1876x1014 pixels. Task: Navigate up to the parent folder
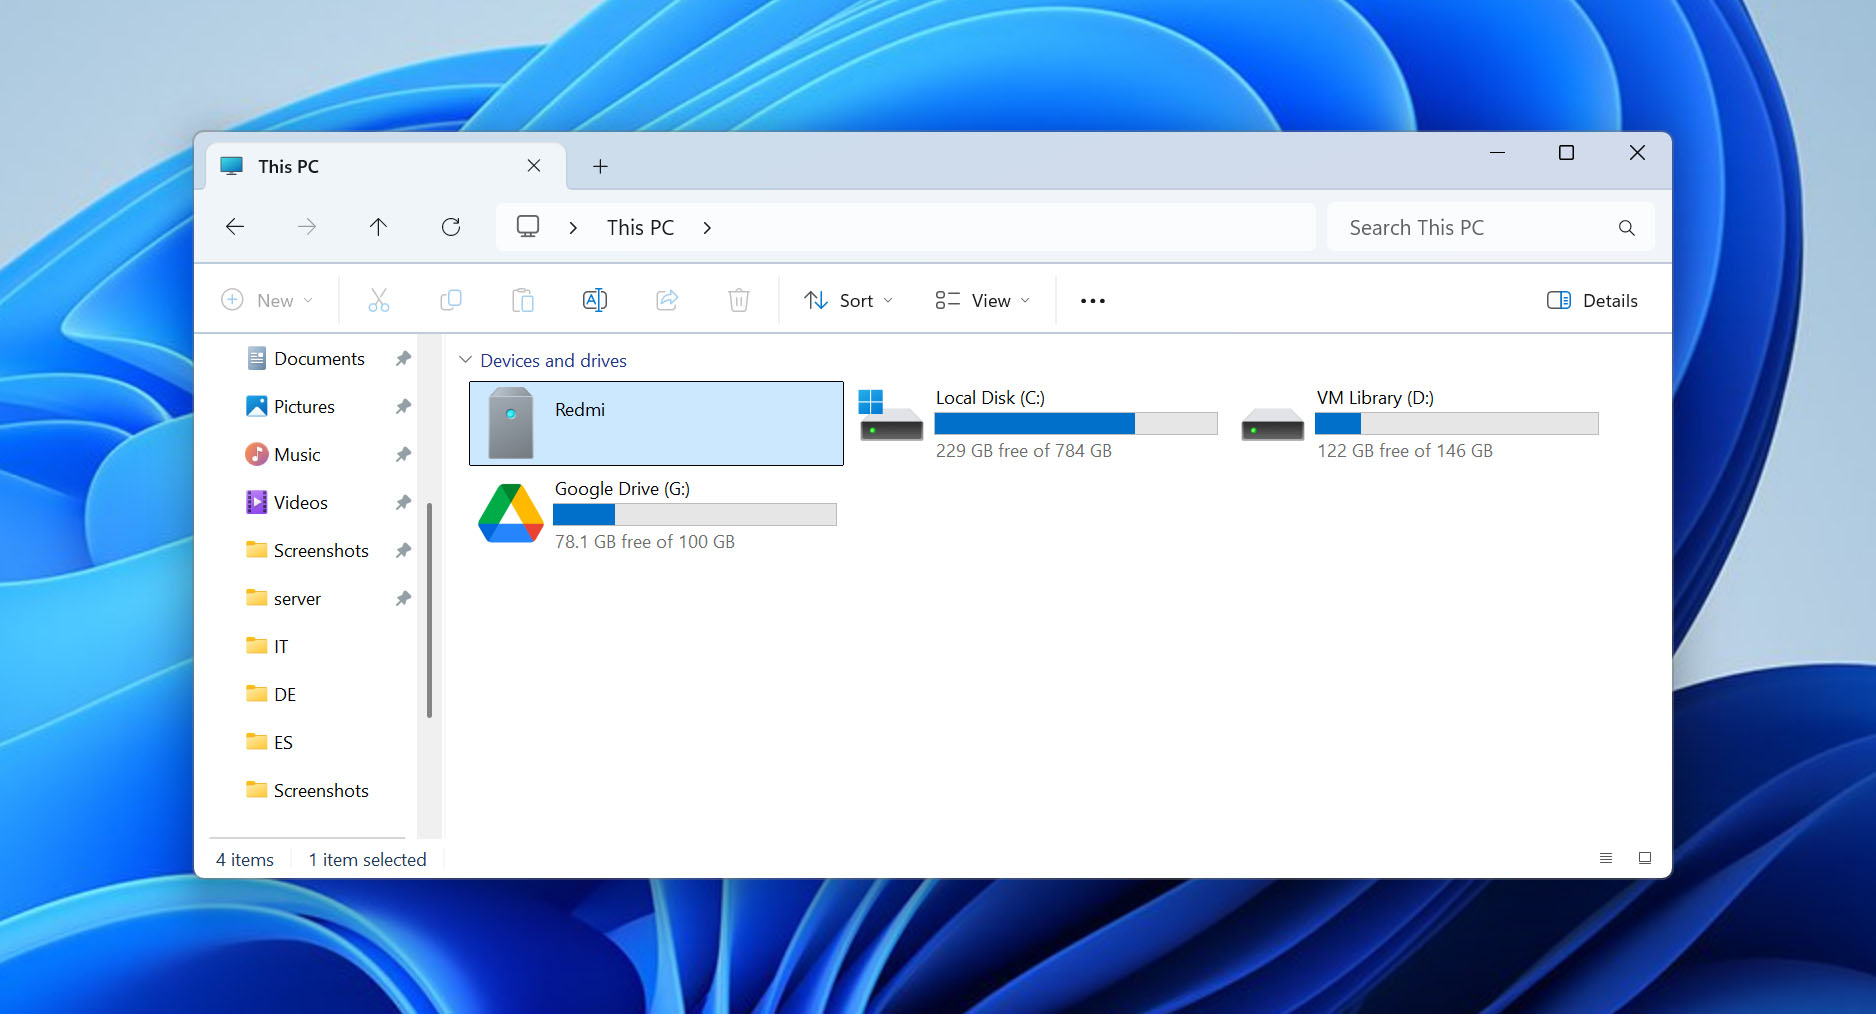[378, 227]
